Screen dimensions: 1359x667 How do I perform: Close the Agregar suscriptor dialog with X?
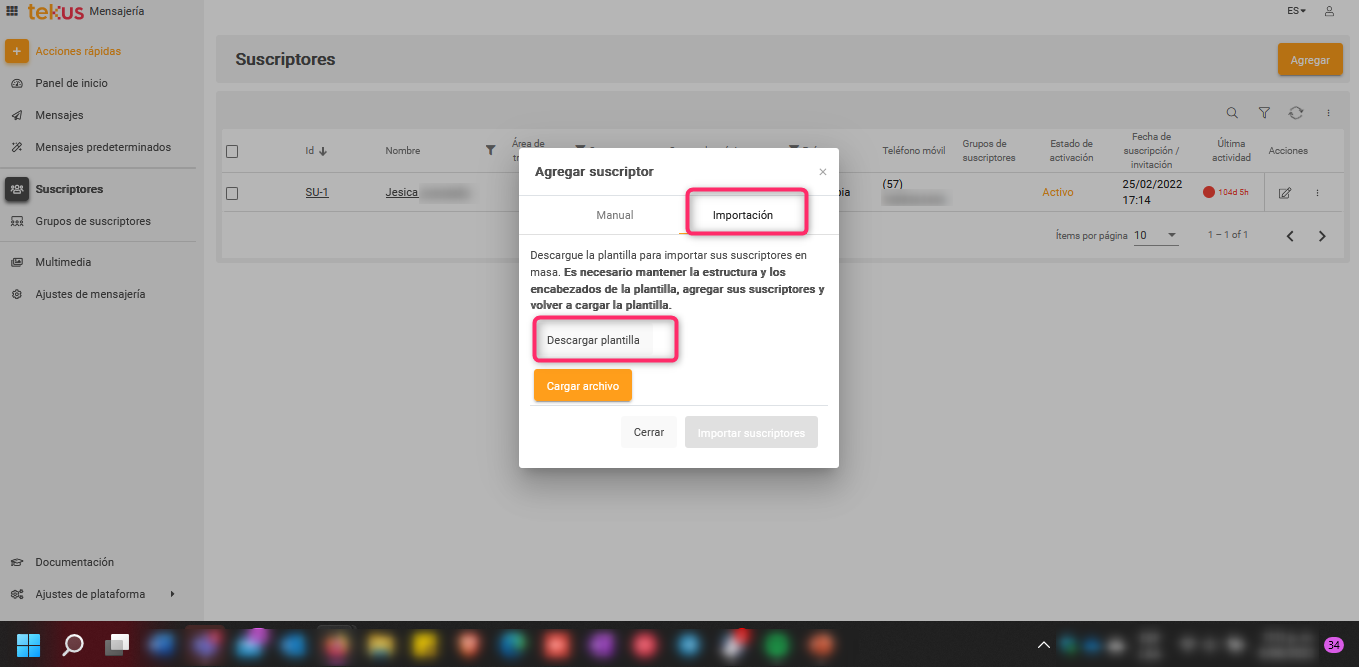pos(823,172)
